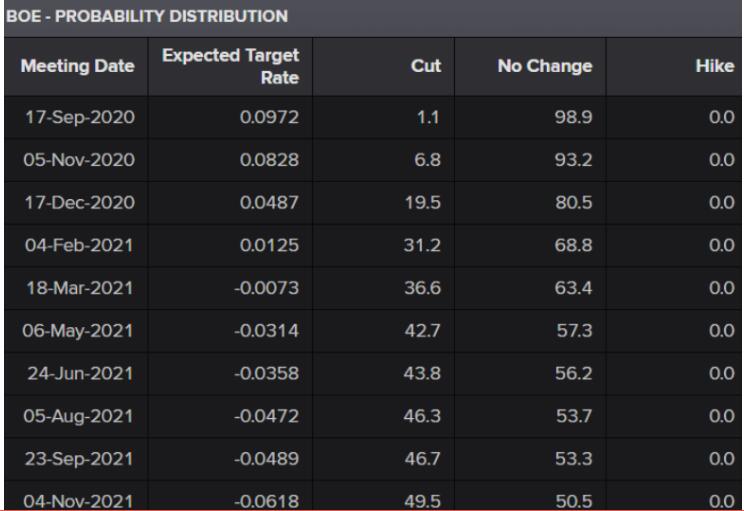The image size is (744, 511).
Task: Click the Hike value in 04-Feb-2021 row
Action: (x=722, y=245)
